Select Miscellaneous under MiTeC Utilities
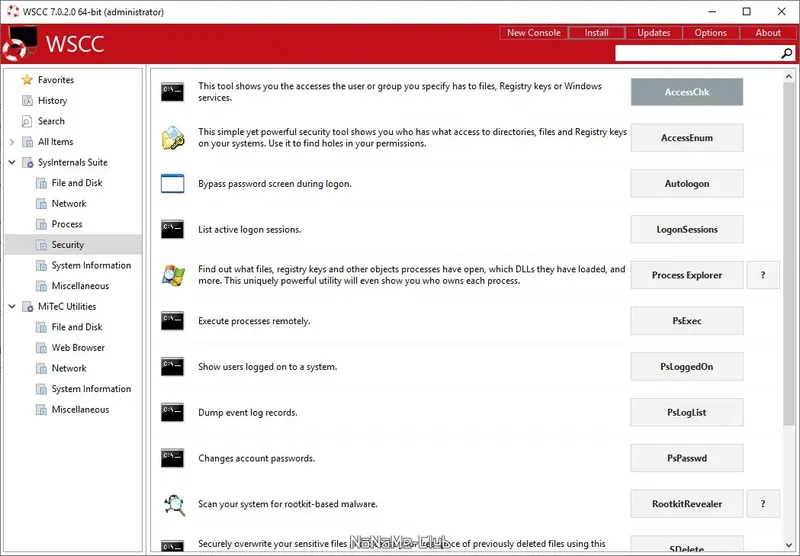Screen dimensions: 800x556 [x=81, y=410]
